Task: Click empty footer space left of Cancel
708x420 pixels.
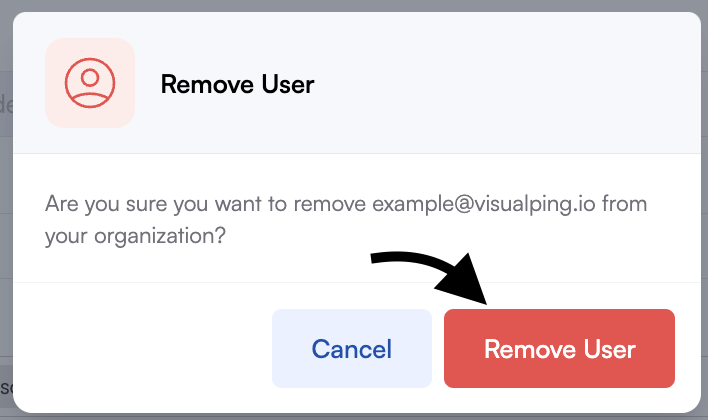Action: [142, 348]
